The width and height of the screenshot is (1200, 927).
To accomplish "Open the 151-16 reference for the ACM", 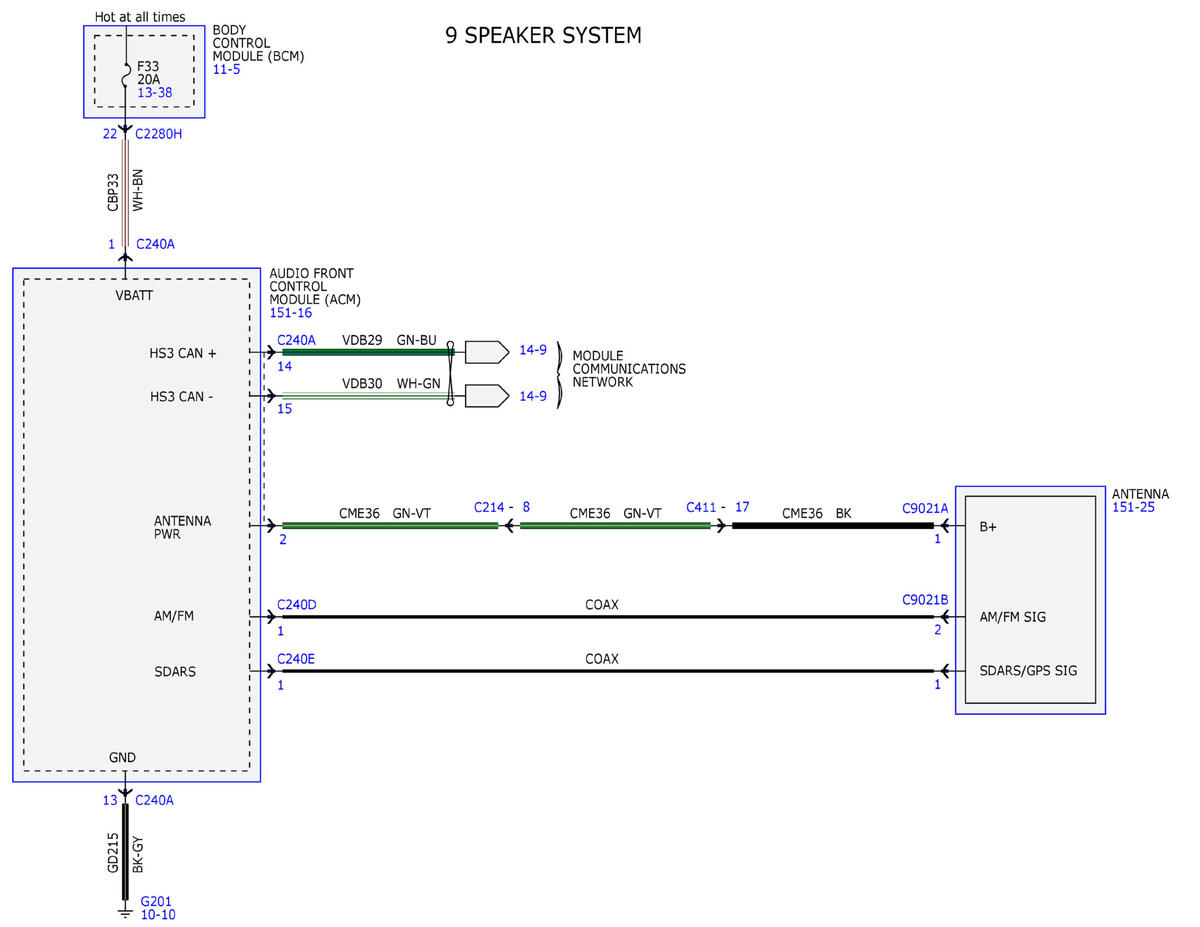I will (x=291, y=313).
